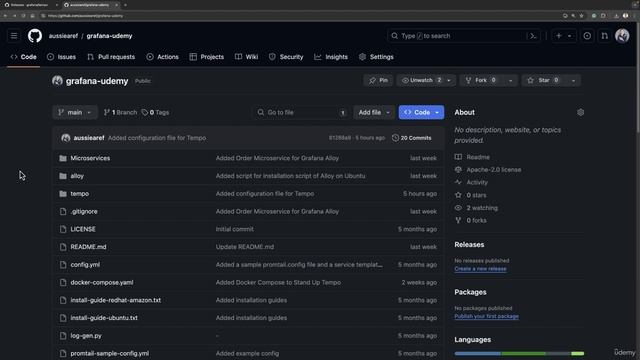The image size is (640, 360).
Task: Open the docker-compose.yaml file
Action: tap(102, 282)
